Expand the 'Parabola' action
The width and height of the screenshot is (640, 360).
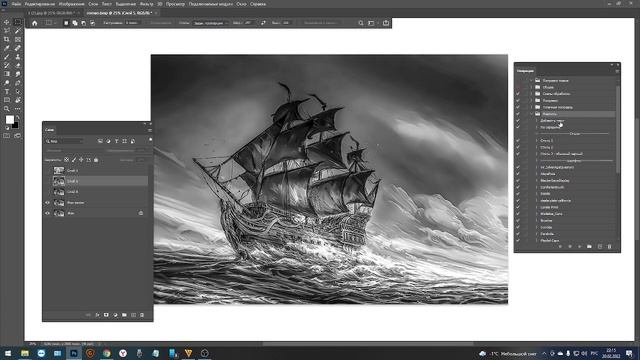point(537,234)
